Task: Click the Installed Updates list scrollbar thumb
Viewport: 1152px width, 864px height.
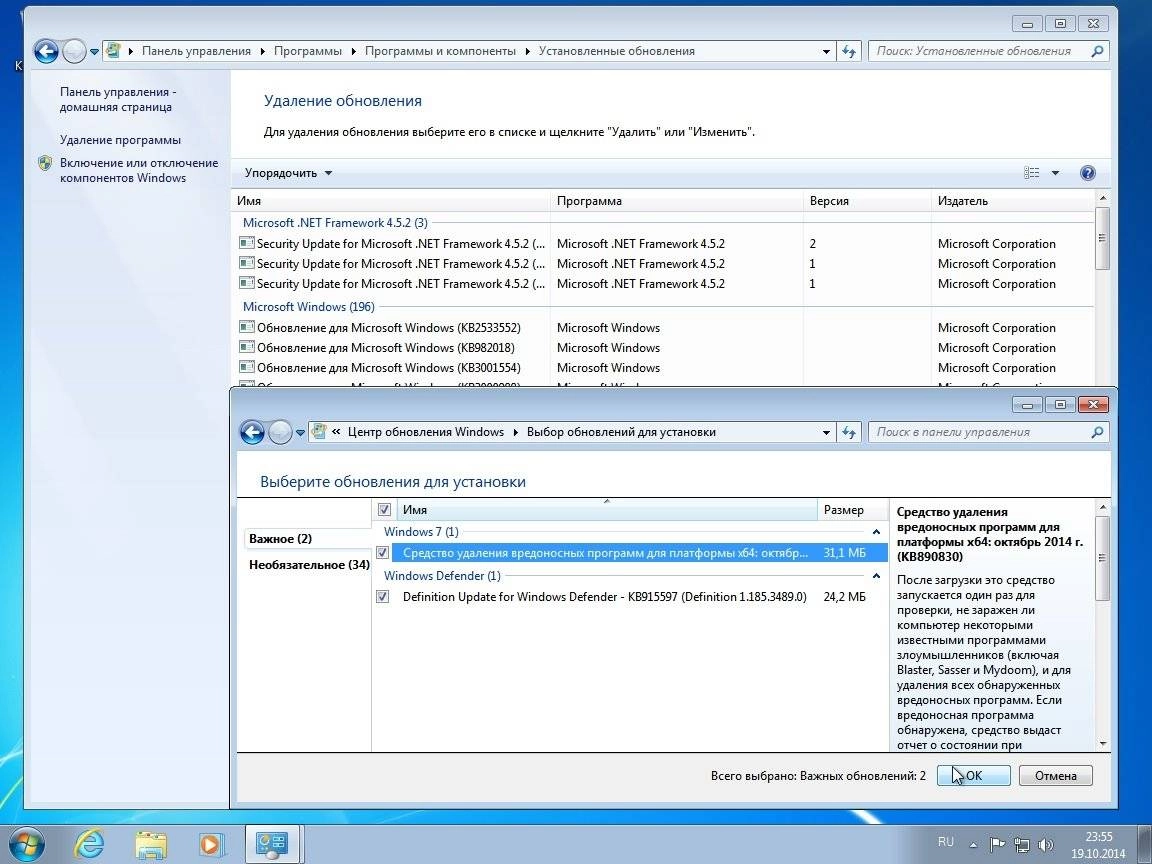Action: click(x=1101, y=238)
